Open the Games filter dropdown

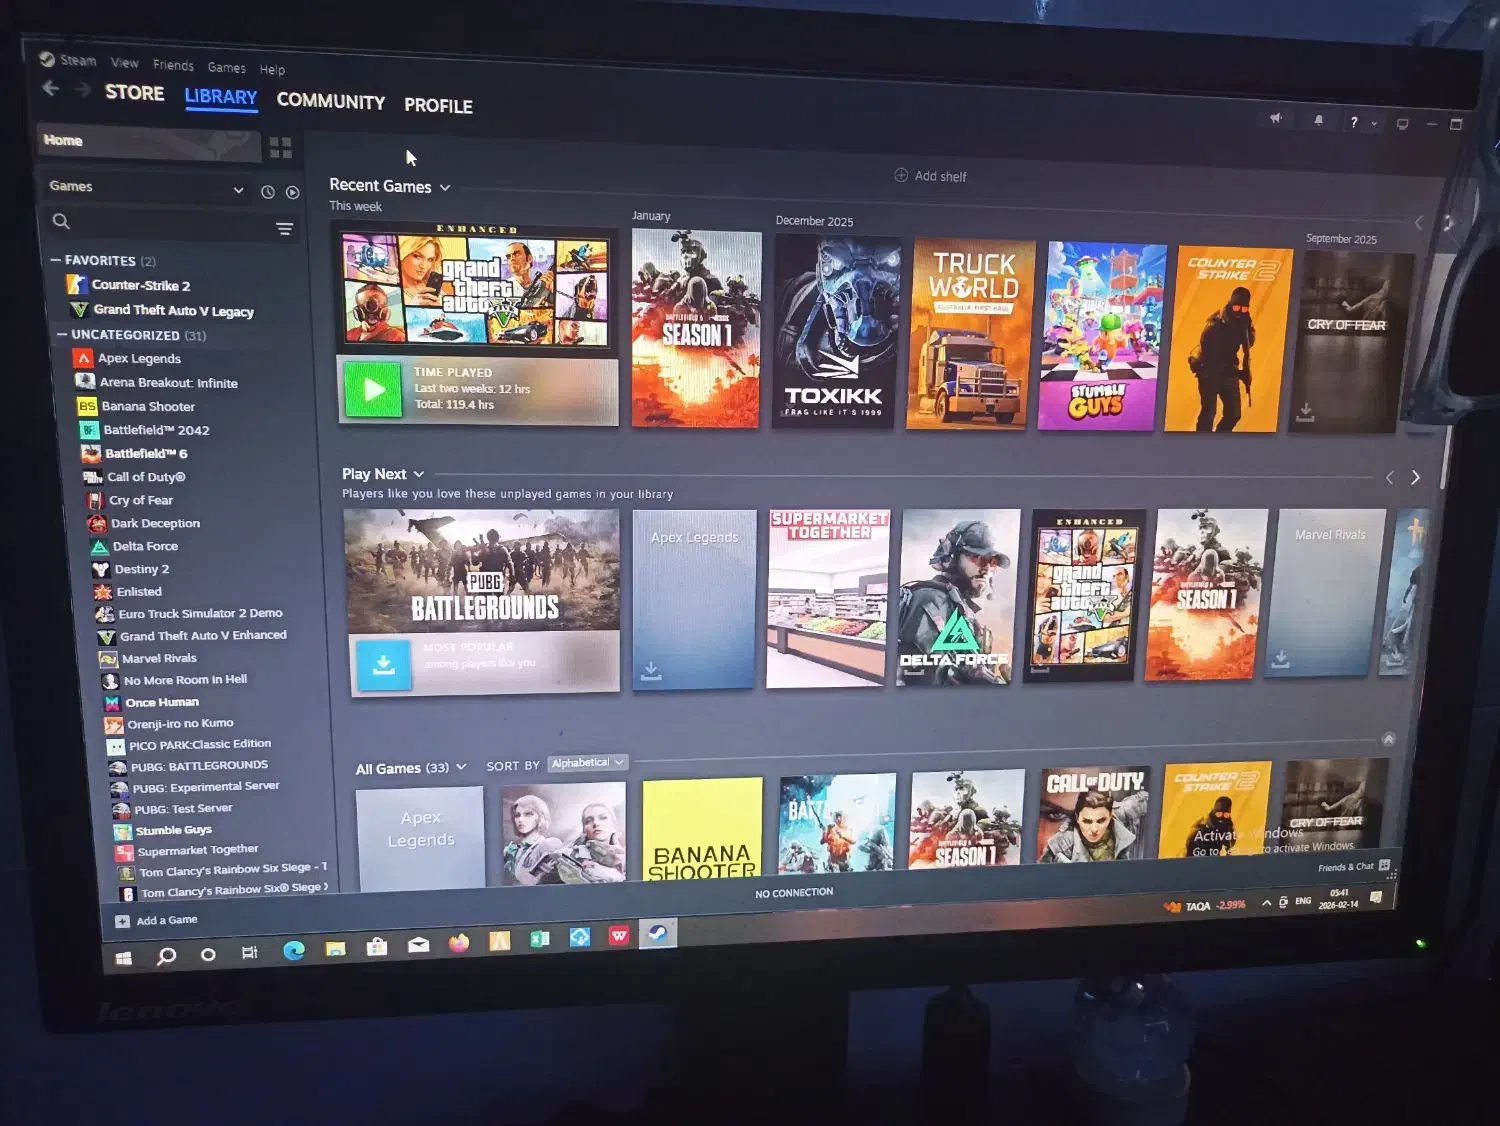[x=238, y=190]
